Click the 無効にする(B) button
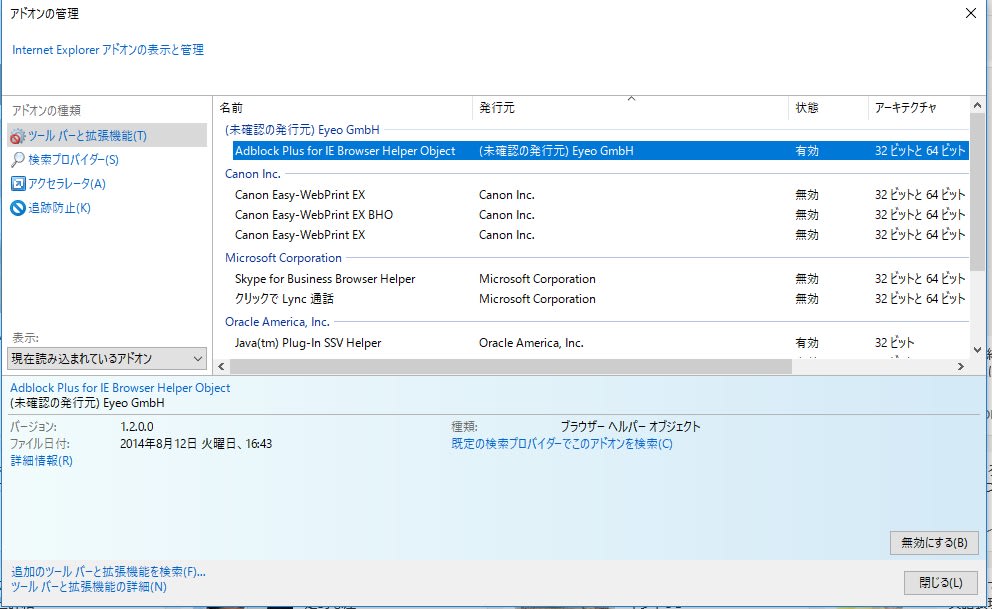The image size is (992, 609). coord(934,543)
